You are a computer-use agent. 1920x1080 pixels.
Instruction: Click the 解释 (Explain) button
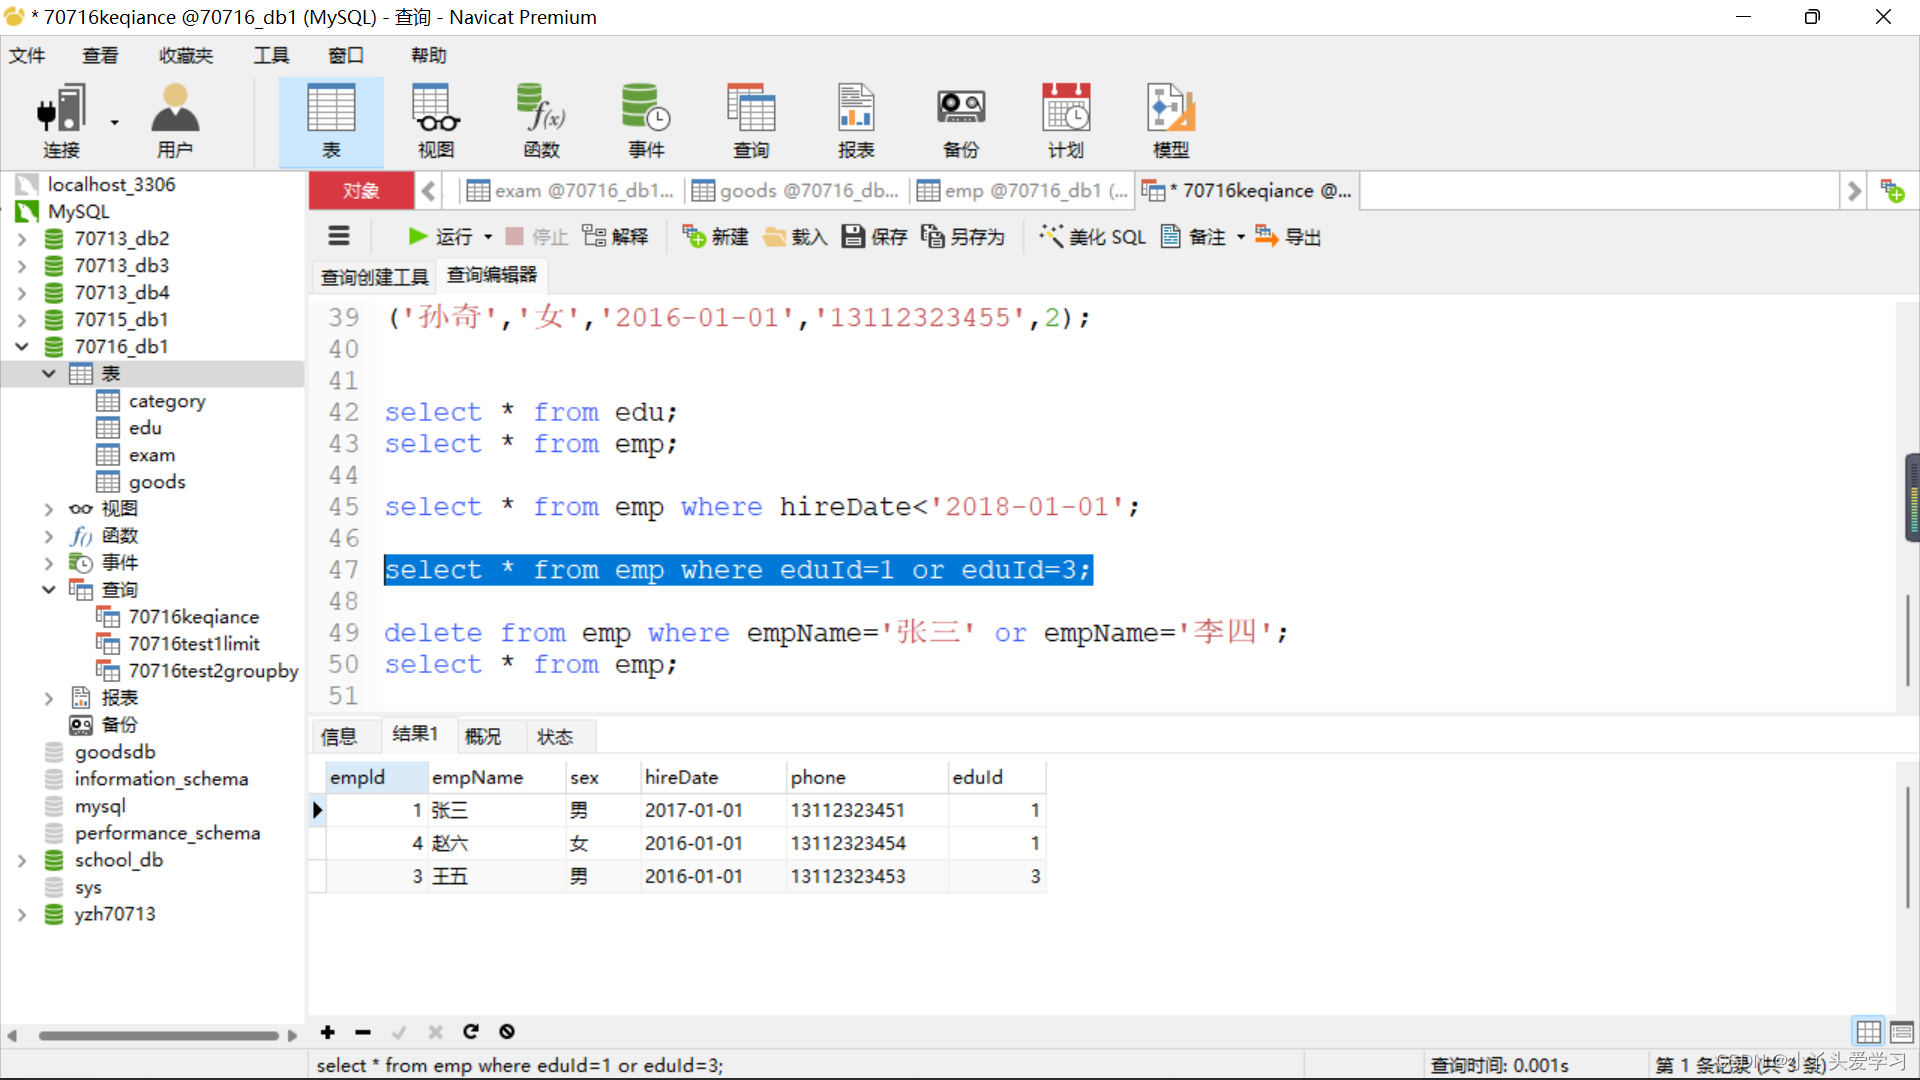coord(615,236)
